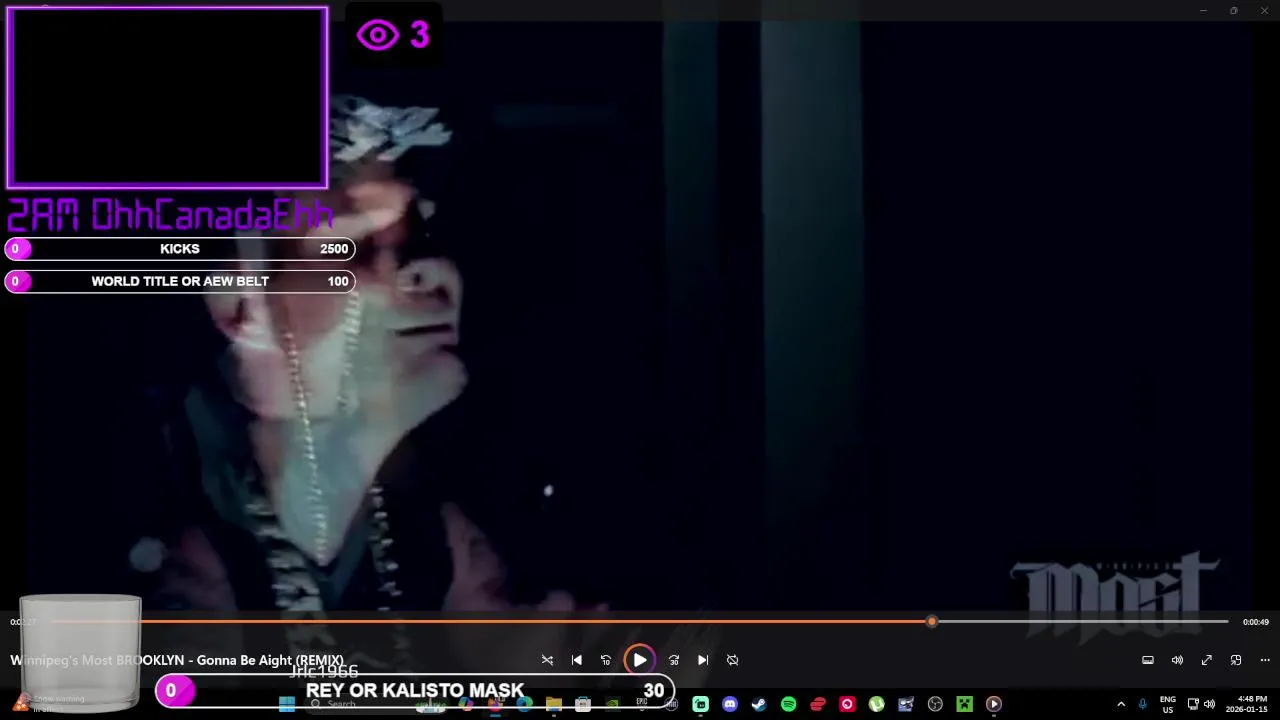Open Steam from taskbar

point(759,704)
